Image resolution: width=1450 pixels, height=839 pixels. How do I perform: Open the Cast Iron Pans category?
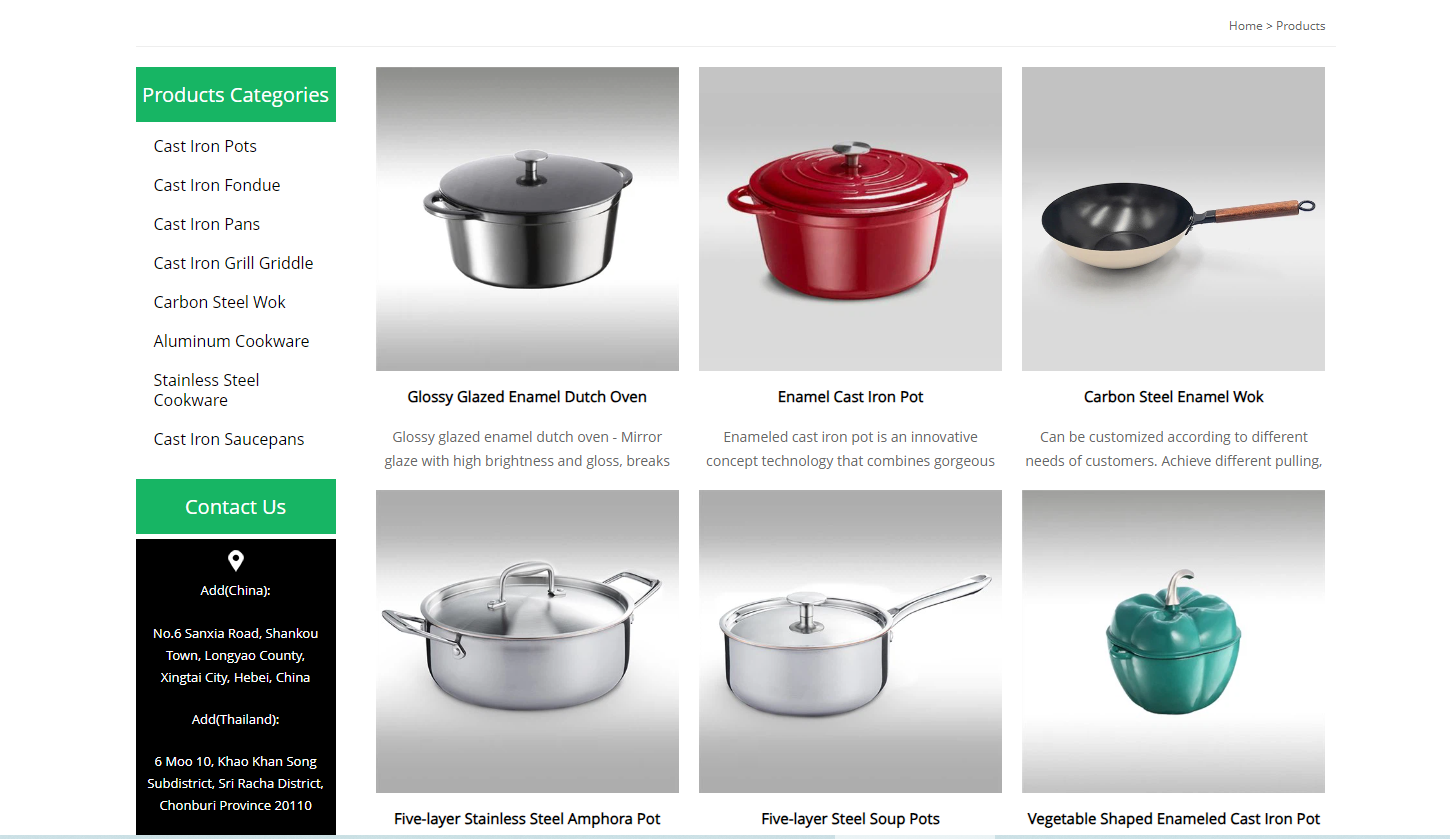click(x=207, y=224)
